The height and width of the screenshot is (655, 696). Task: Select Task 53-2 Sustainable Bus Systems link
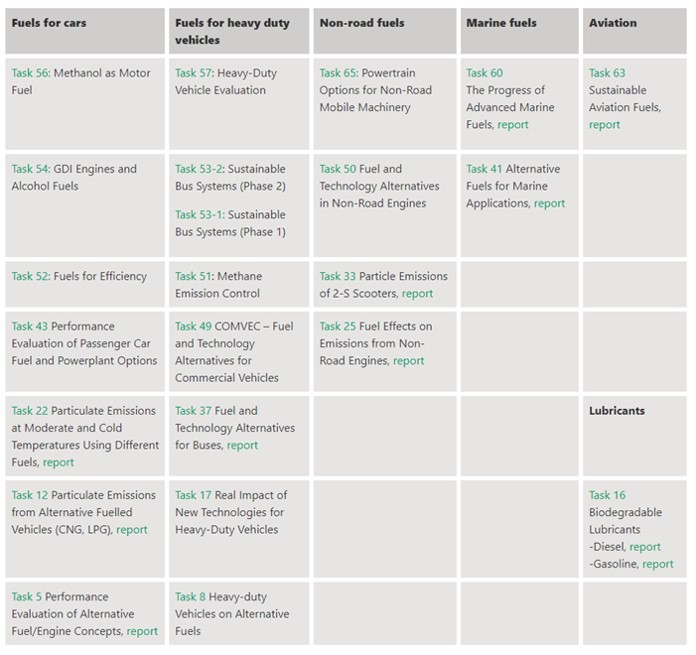(x=198, y=169)
